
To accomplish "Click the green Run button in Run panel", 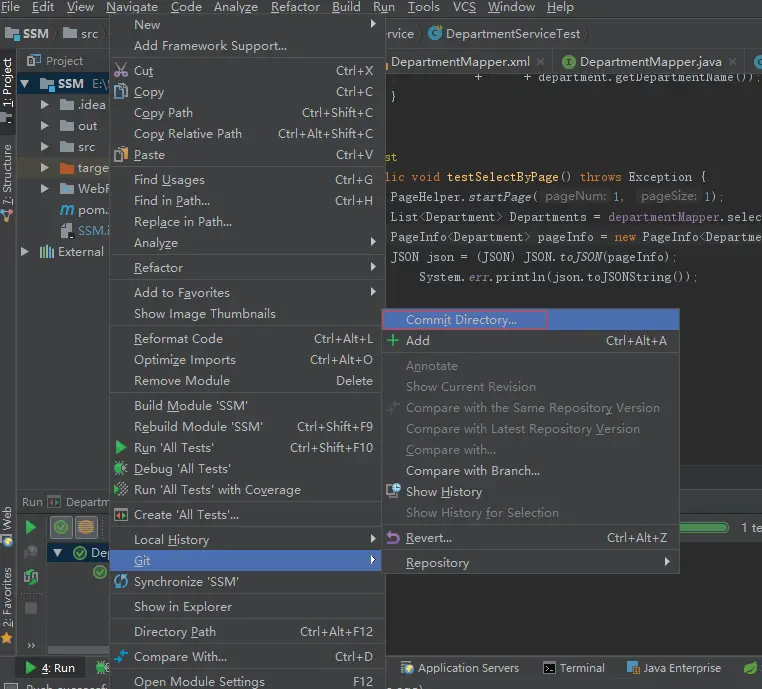I will click(31, 527).
